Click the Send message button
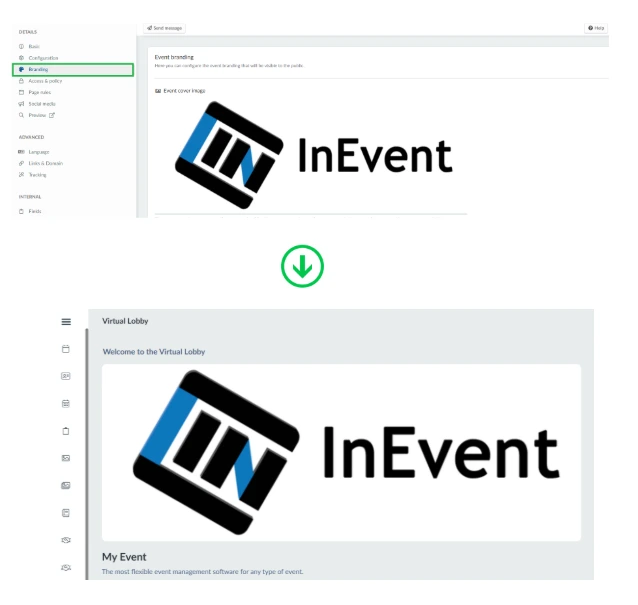 (x=164, y=28)
